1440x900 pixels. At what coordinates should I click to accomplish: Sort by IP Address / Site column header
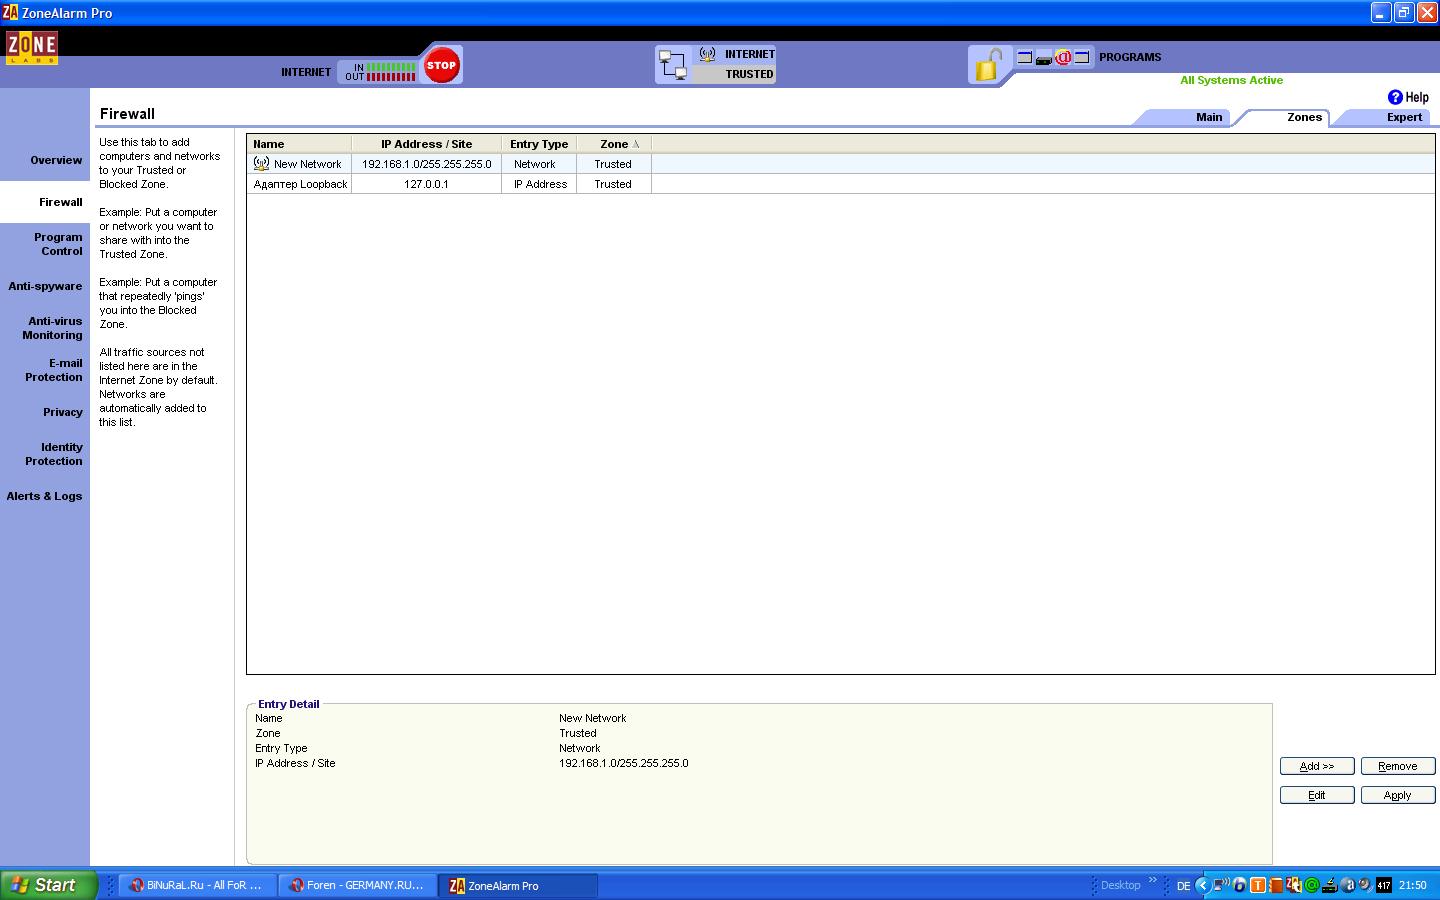click(426, 144)
